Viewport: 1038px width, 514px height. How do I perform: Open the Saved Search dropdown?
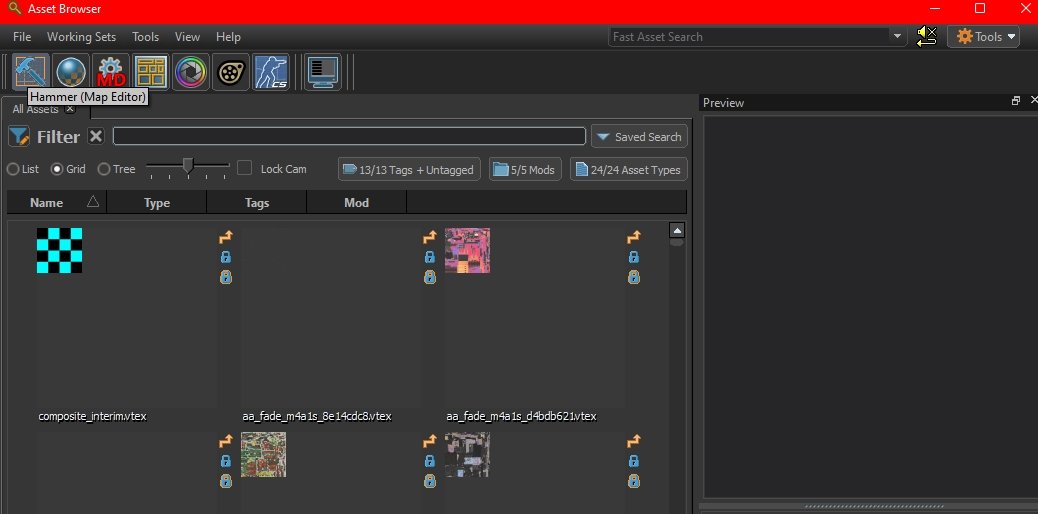638,137
